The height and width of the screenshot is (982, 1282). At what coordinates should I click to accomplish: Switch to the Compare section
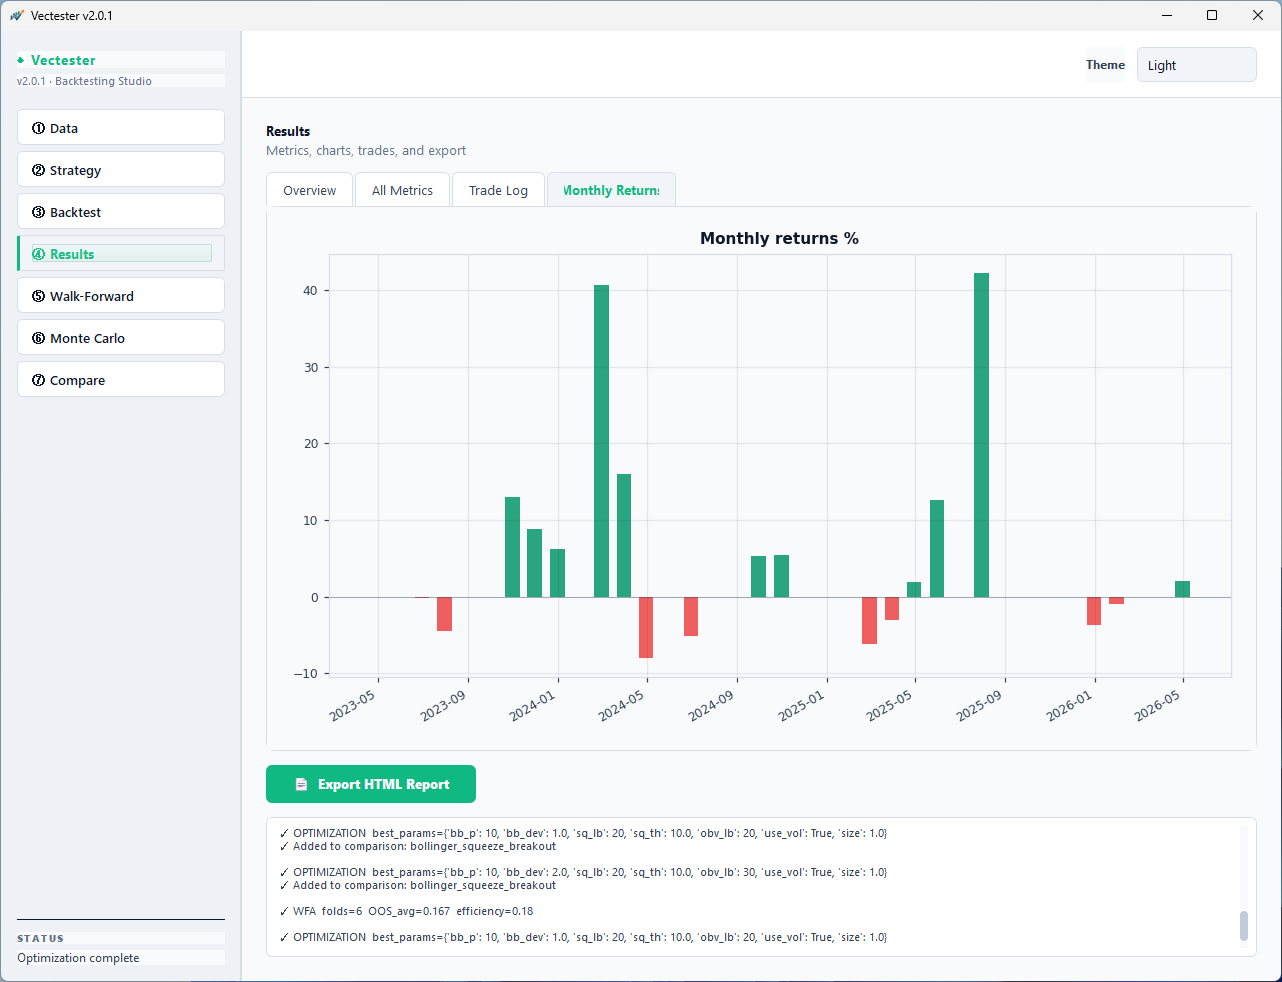[x=120, y=379]
